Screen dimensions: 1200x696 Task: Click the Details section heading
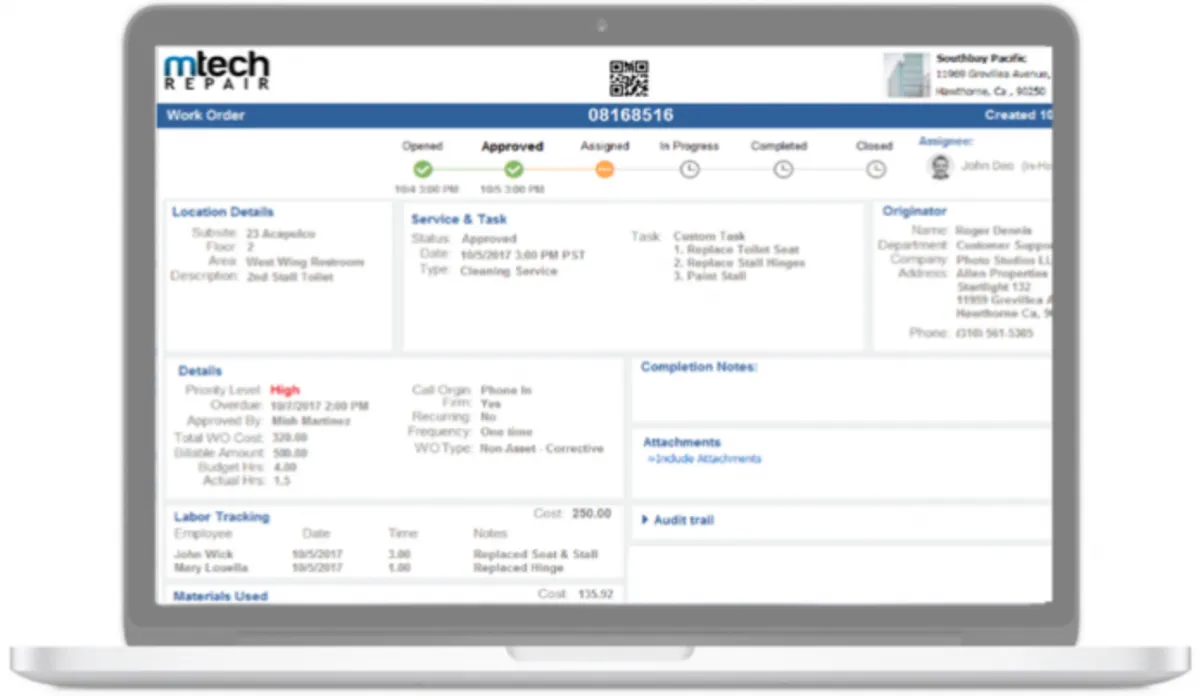click(x=200, y=371)
